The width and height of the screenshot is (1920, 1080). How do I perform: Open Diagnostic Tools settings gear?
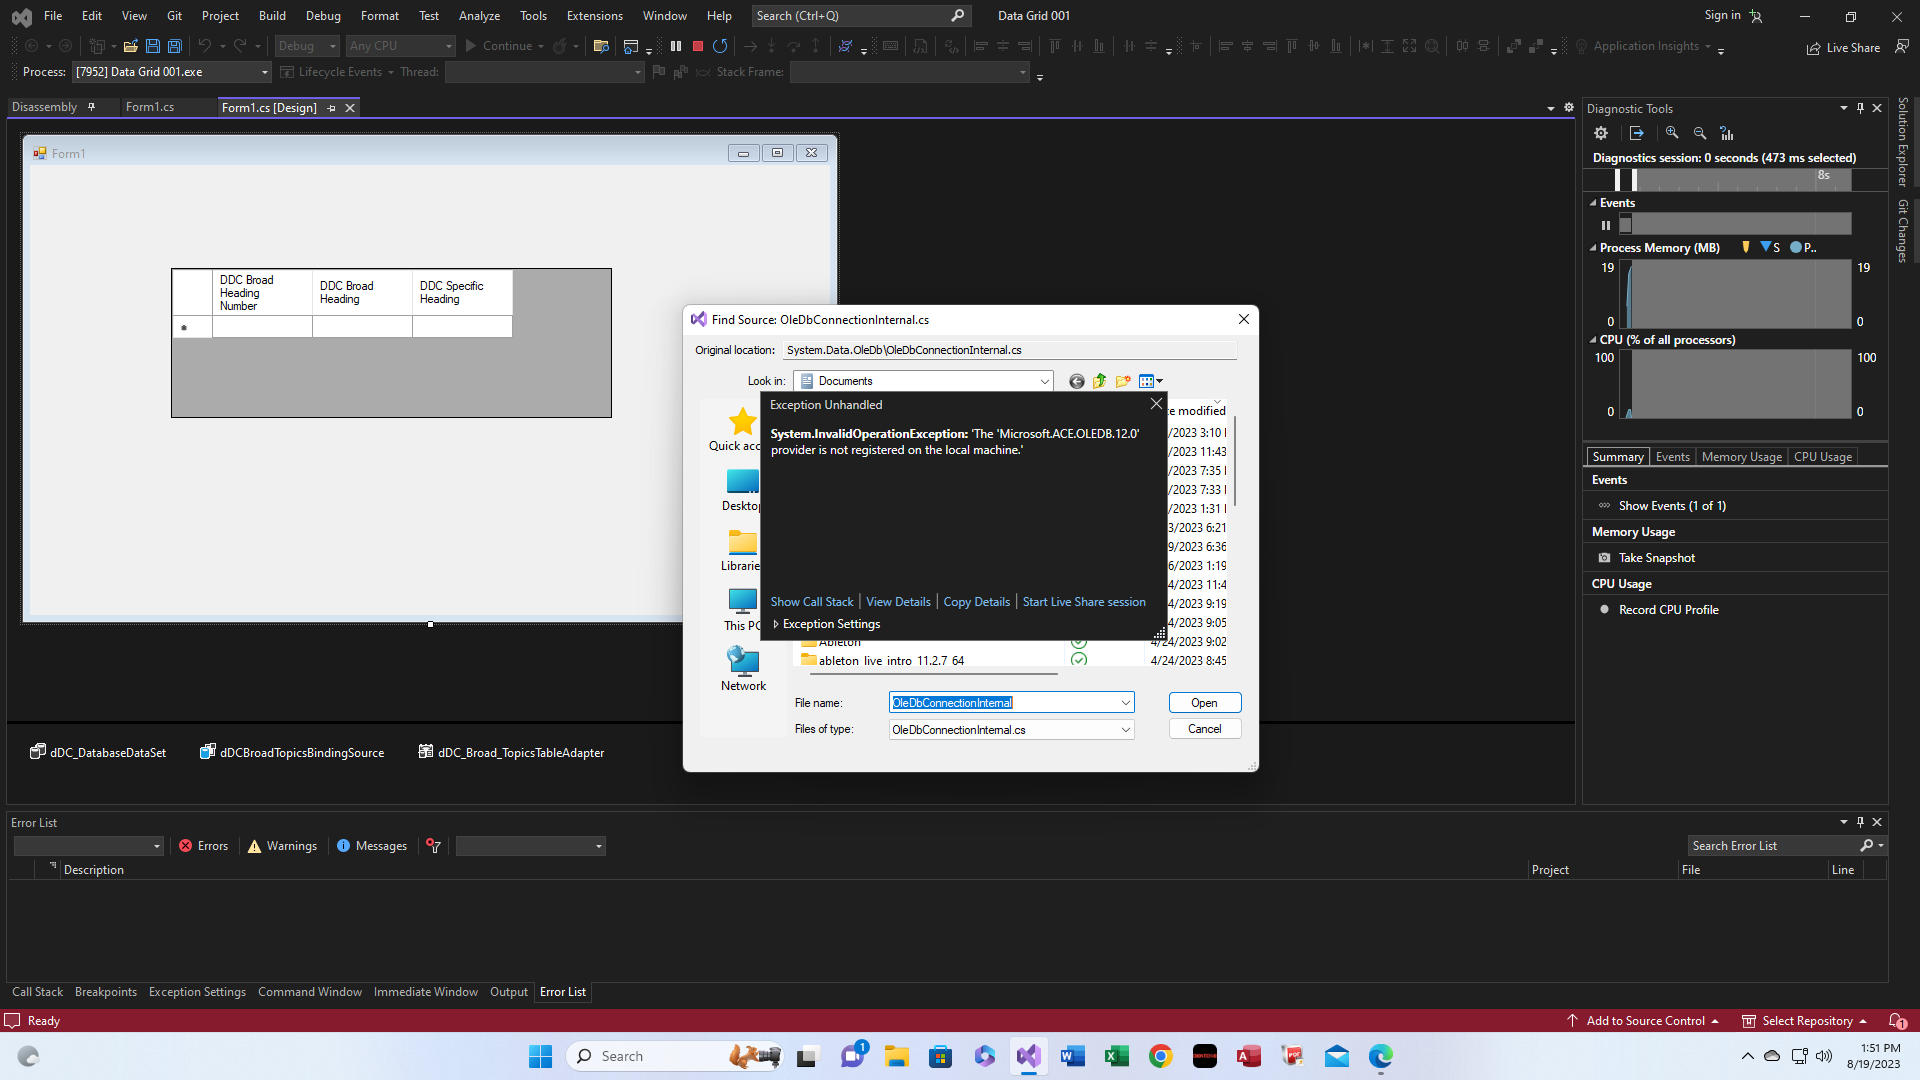point(1601,132)
